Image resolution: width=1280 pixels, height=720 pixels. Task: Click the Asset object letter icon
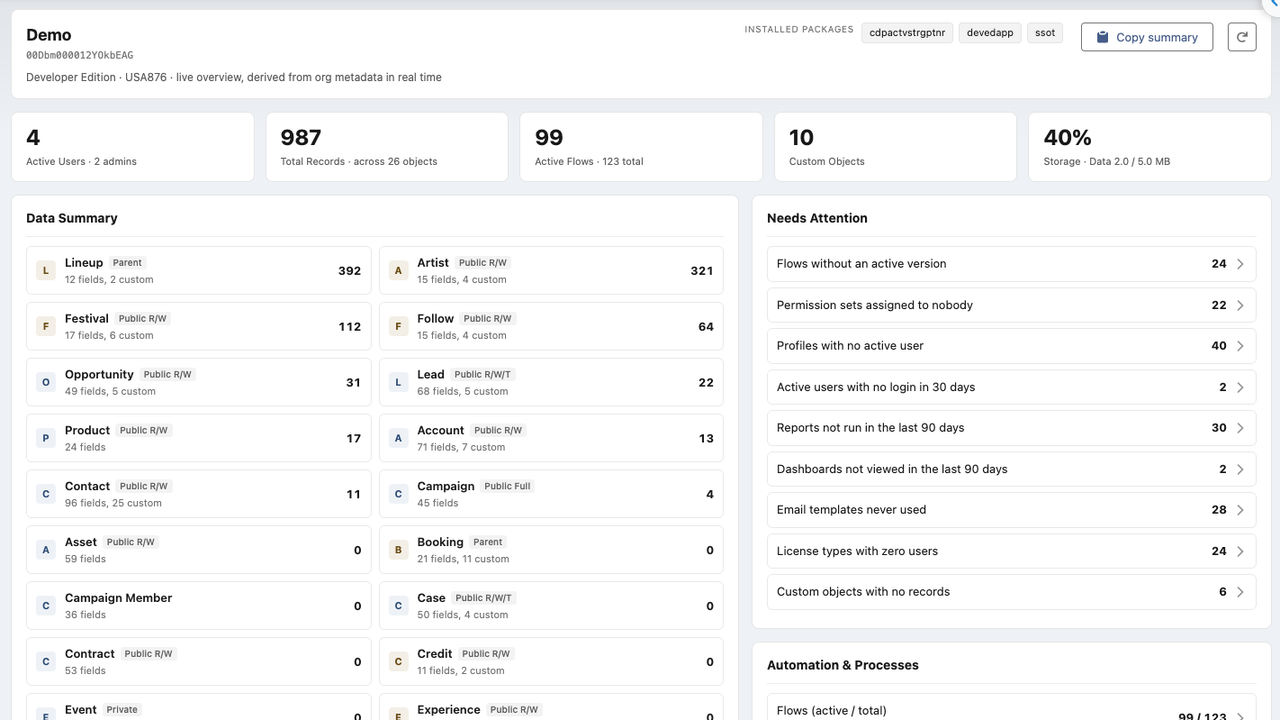tap(45, 550)
